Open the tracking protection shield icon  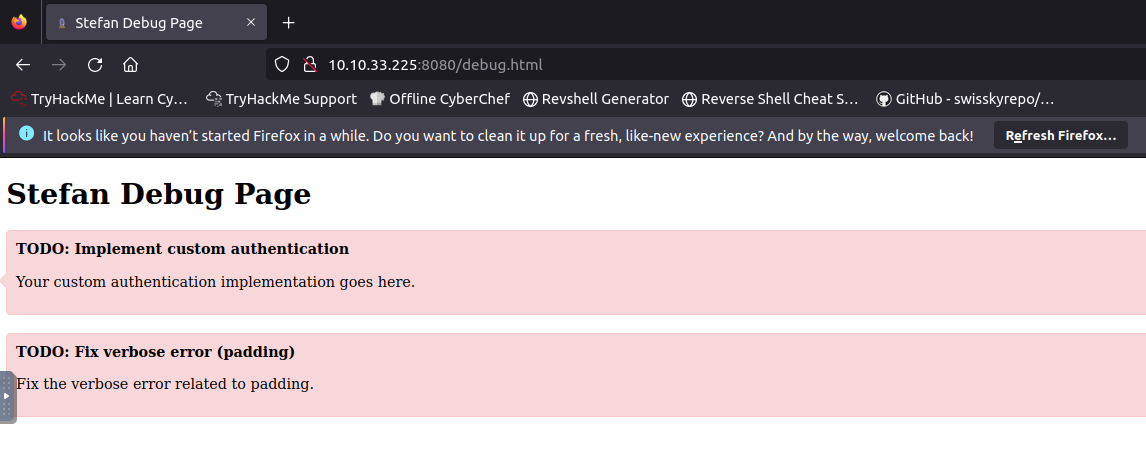click(281, 64)
